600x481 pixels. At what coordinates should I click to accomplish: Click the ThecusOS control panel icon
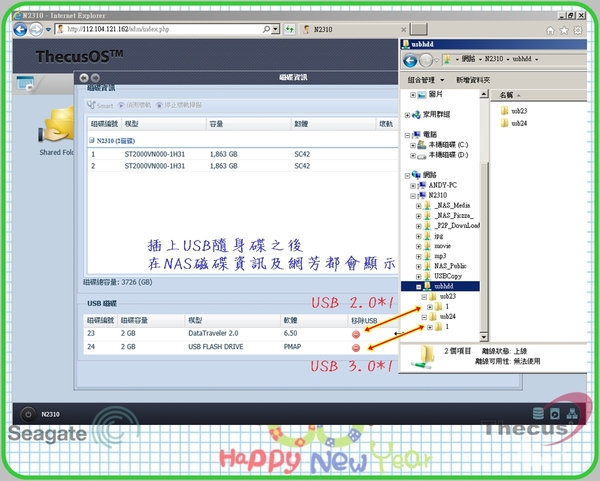[25, 83]
